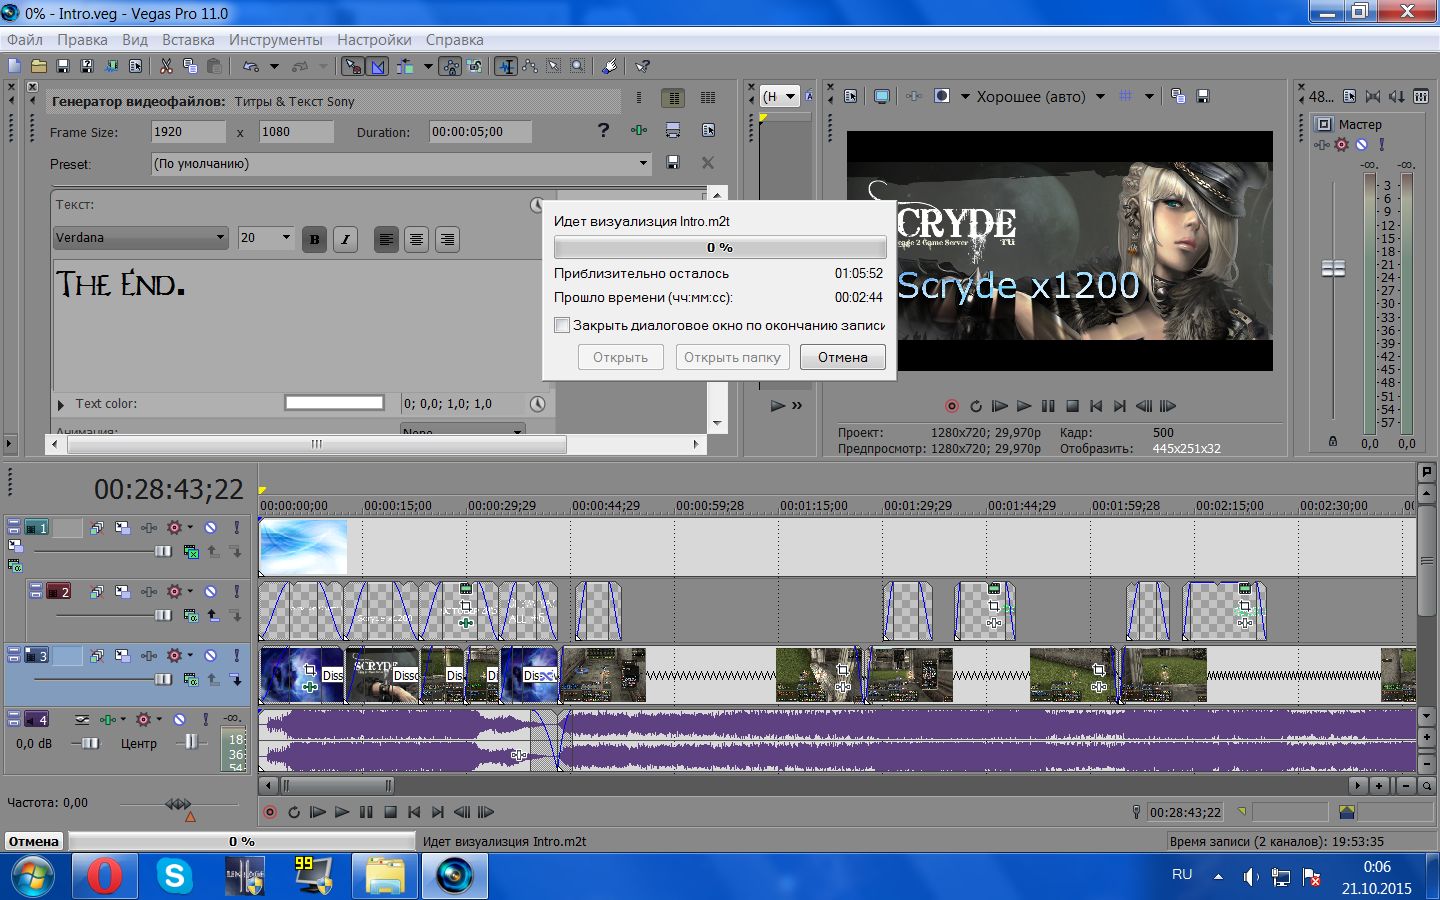The image size is (1440, 900).
Task: Click the white Text color swatch
Action: coord(334,403)
